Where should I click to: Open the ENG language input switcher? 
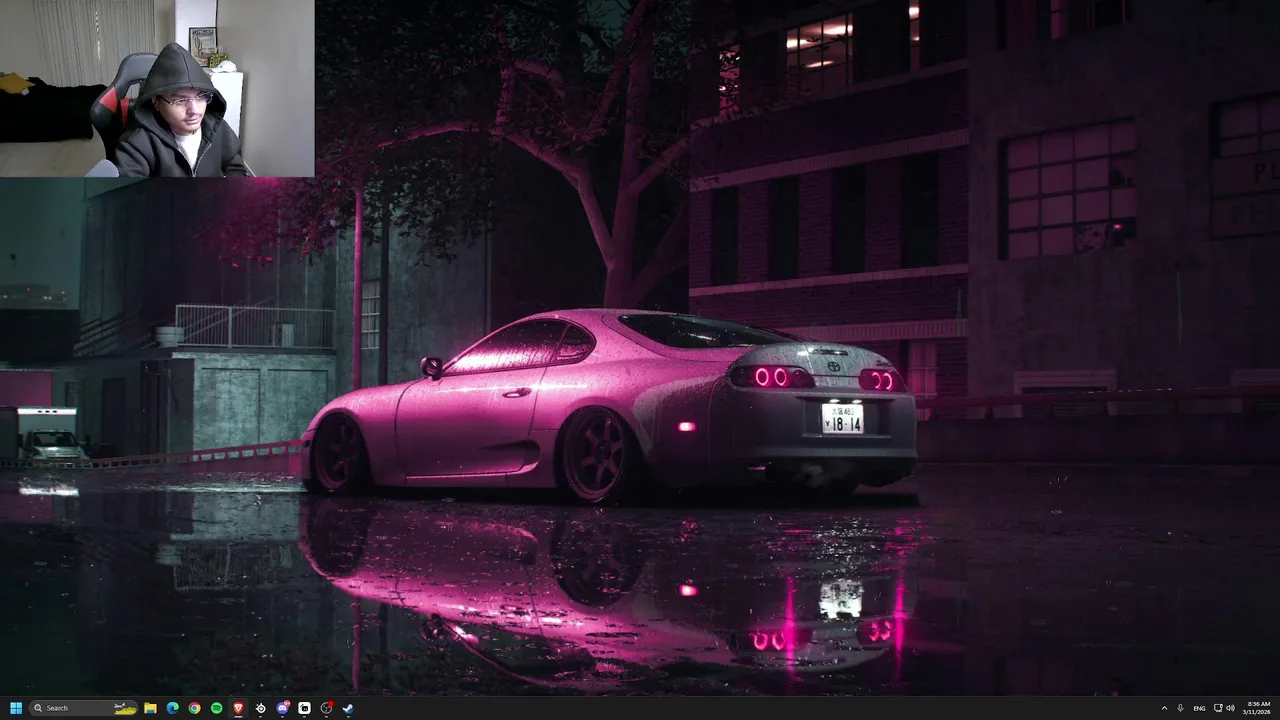tap(1199, 708)
